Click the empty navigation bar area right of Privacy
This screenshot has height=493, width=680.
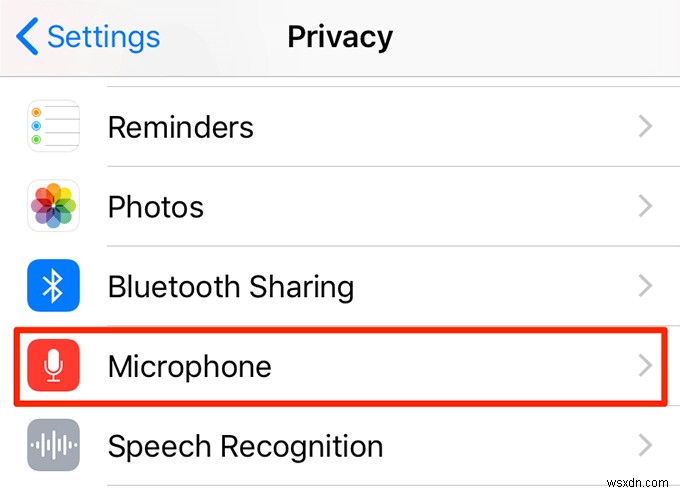tap(540, 37)
